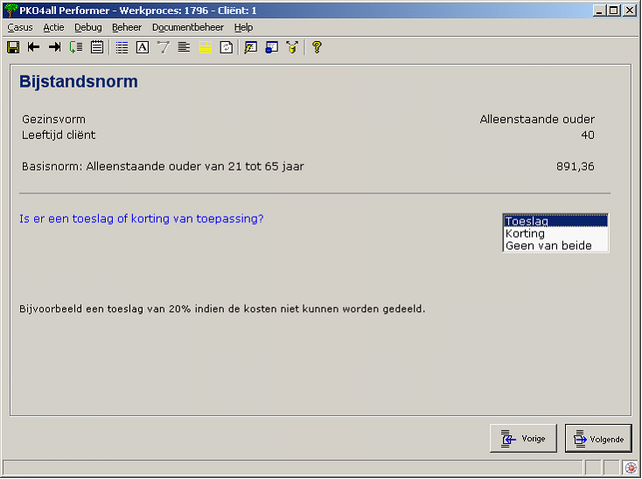The width and height of the screenshot is (642, 479).
Task: Select Toeslag in the list
Action: 556,221
